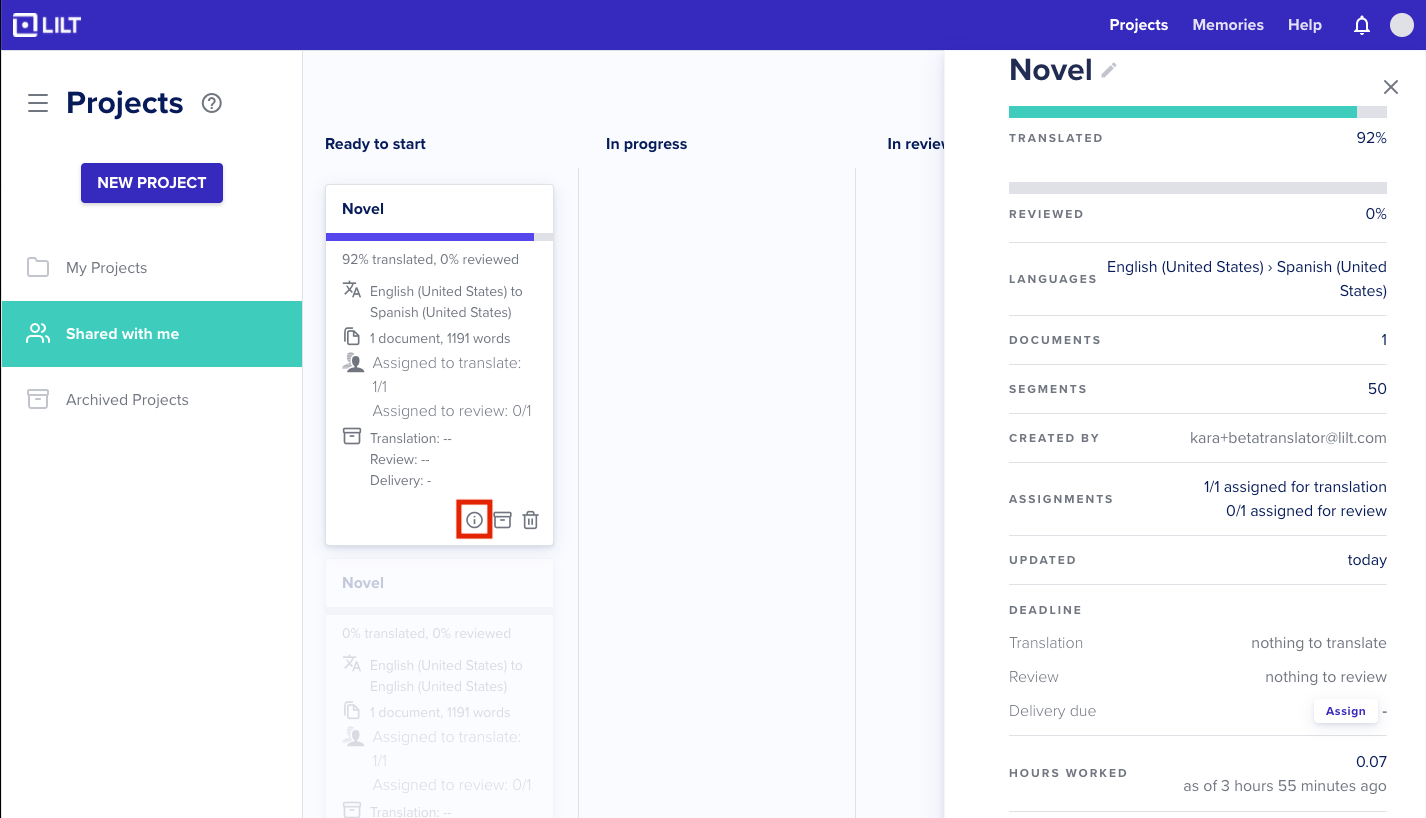
Task: Open Memories in top navigation
Action: 1228,25
